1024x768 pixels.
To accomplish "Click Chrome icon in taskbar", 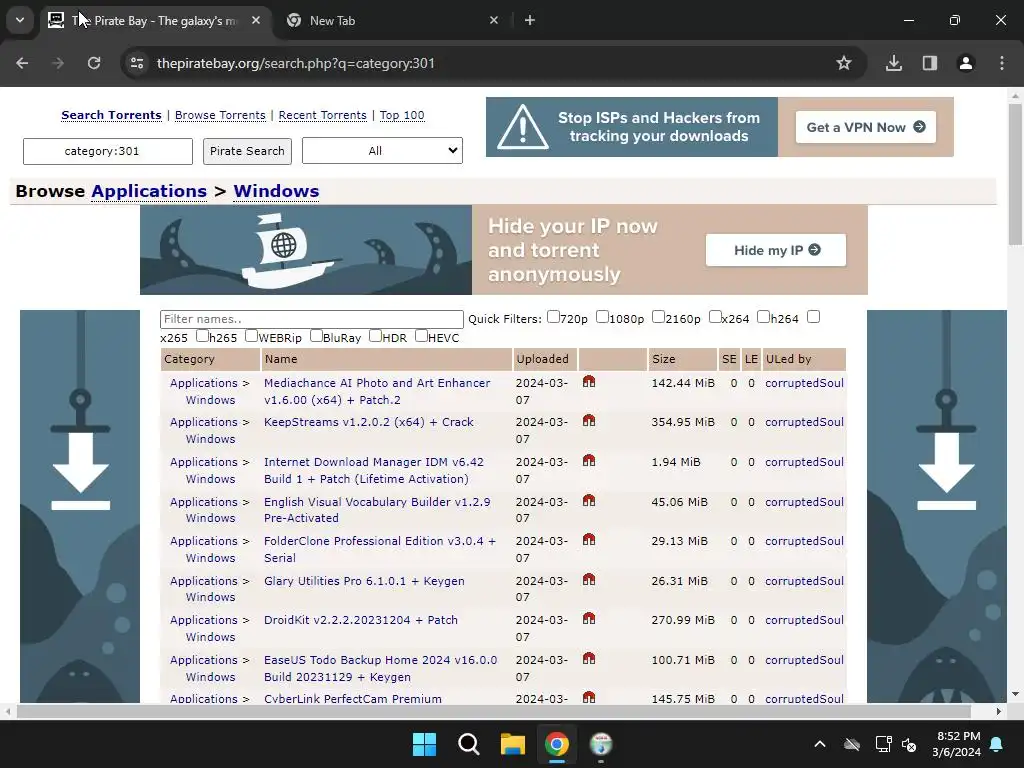I will click(557, 744).
